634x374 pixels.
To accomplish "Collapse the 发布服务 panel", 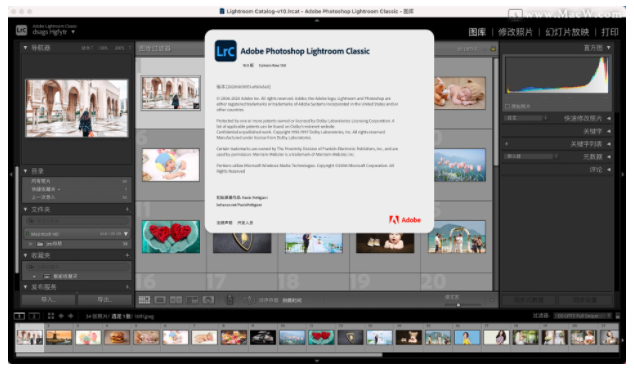I will pyautogui.click(x=25, y=287).
